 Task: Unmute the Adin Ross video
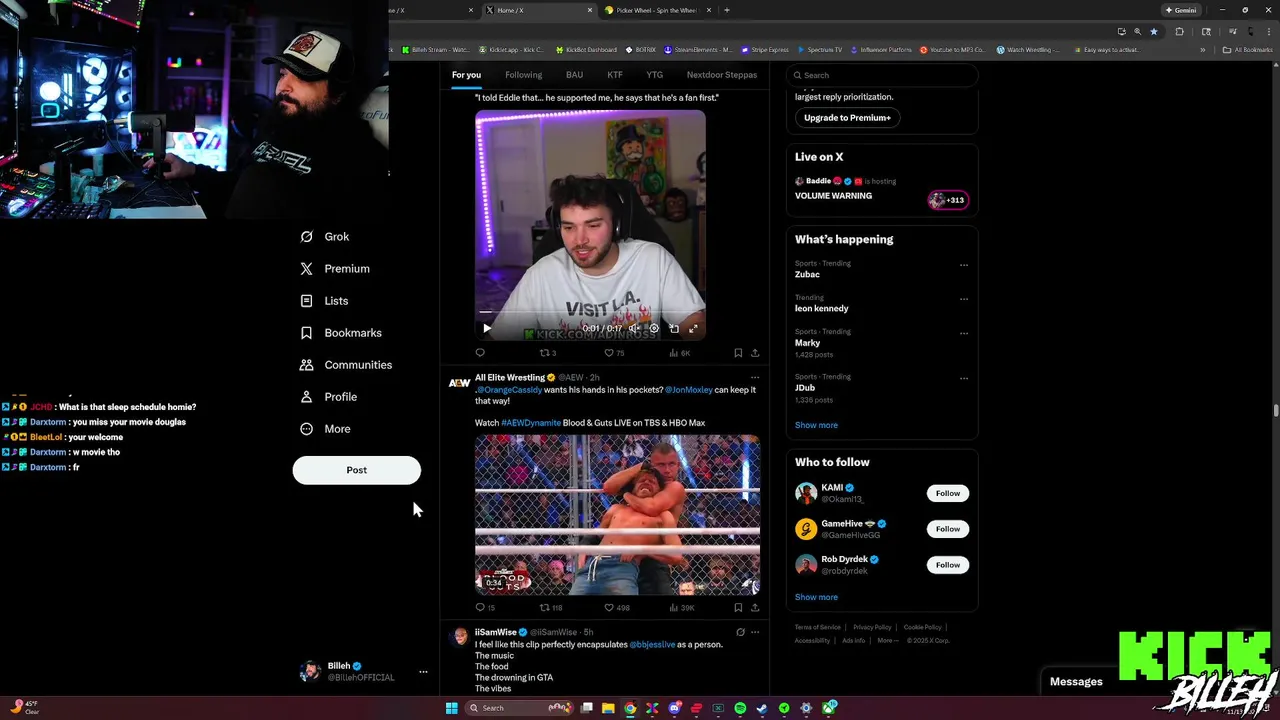pos(633,328)
